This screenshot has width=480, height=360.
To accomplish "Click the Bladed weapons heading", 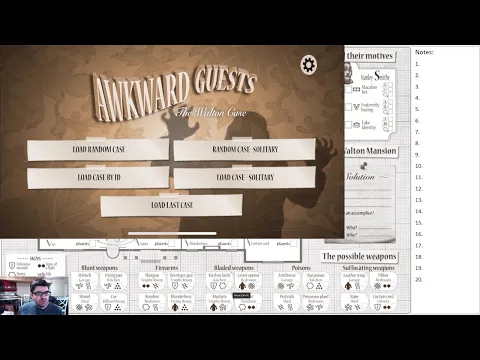I will point(234,268).
